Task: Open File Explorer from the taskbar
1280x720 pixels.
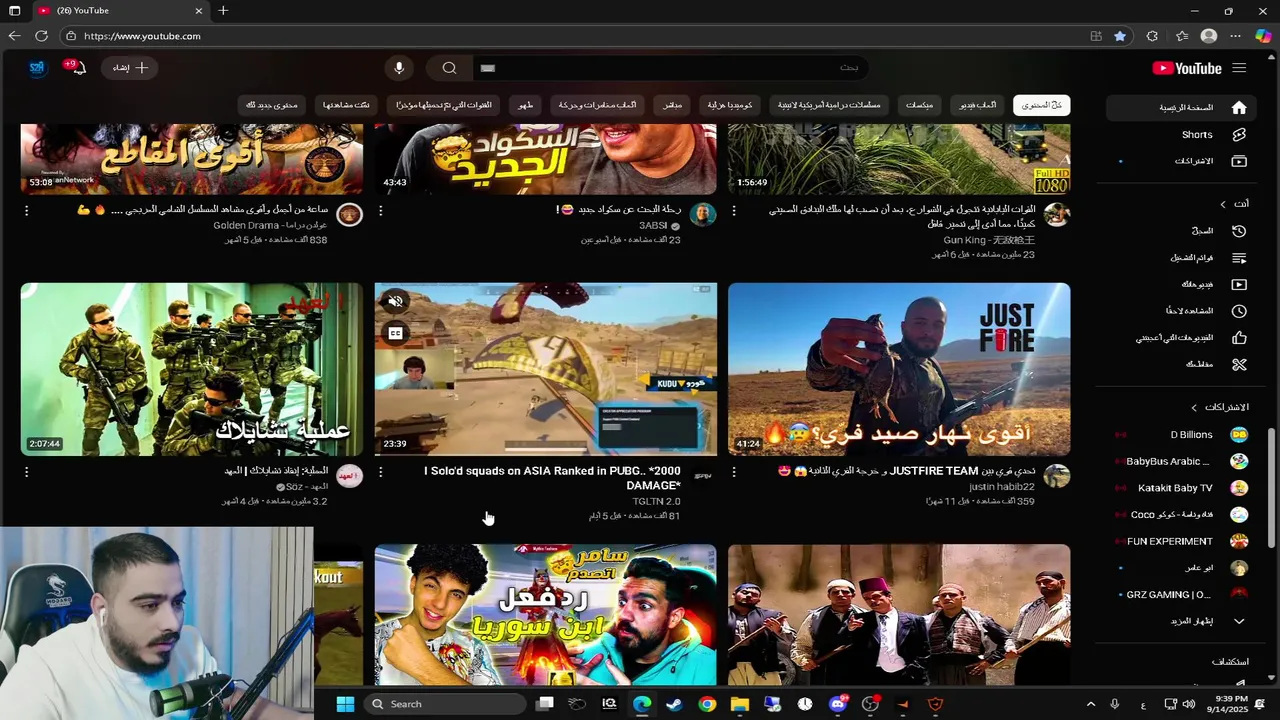Action: (x=740, y=704)
